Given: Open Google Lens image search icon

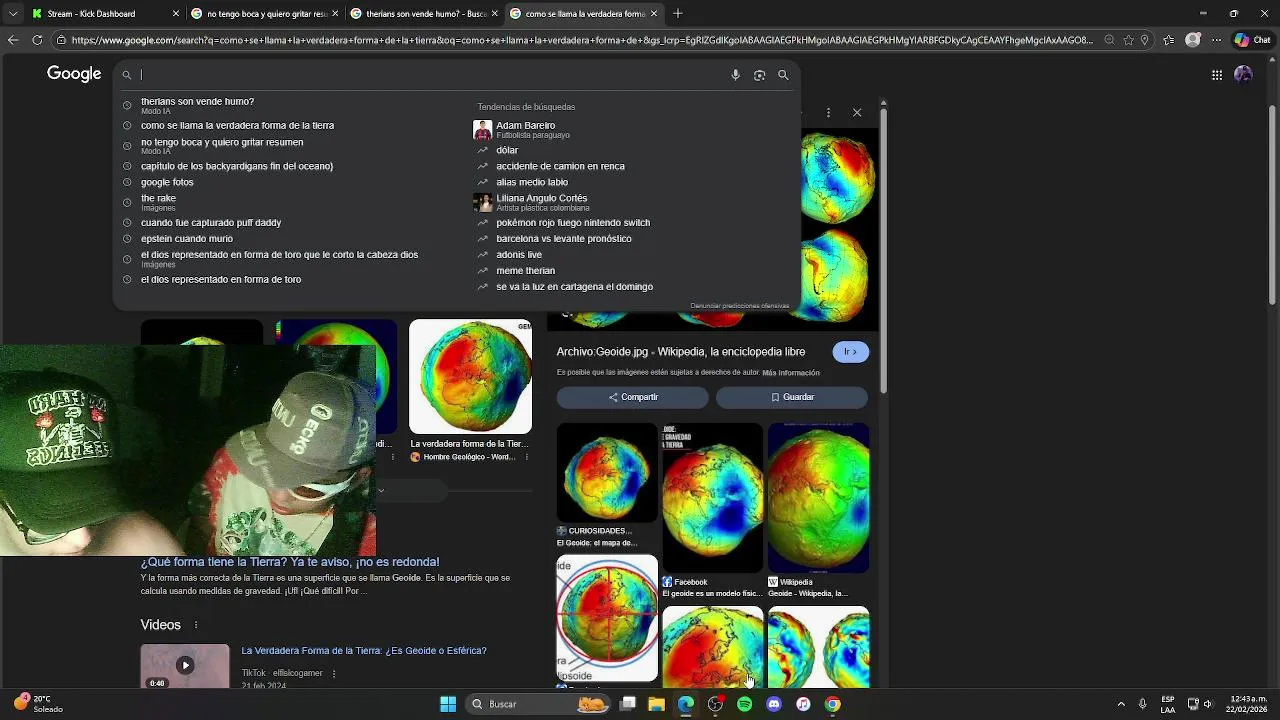Looking at the screenshot, I should click(x=759, y=75).
